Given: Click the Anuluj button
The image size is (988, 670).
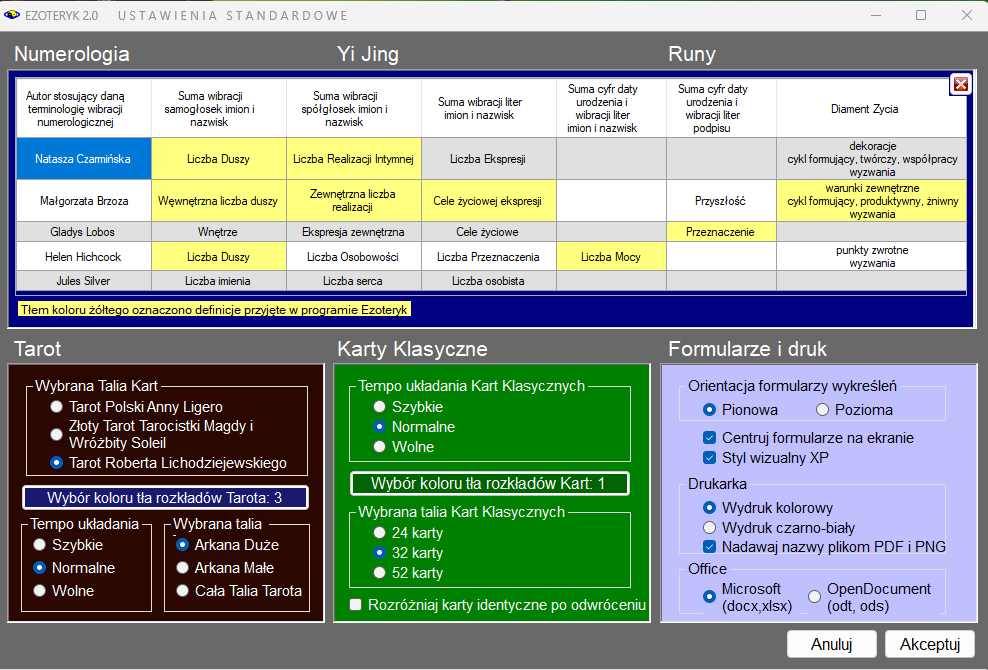Looking at the screenshot, I should (x=831, y=644).
